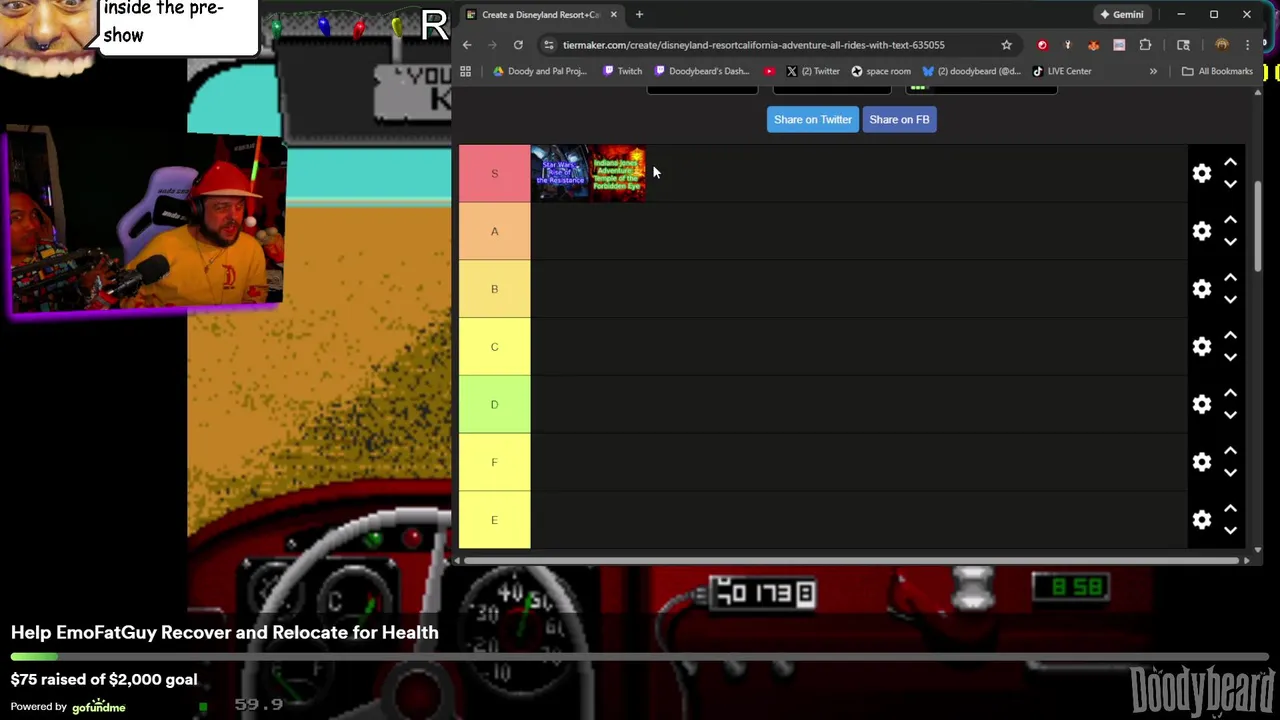Move B tier row down with arrow
The height and width of the screenshot is (720, 1280).
click(1231, 300)
